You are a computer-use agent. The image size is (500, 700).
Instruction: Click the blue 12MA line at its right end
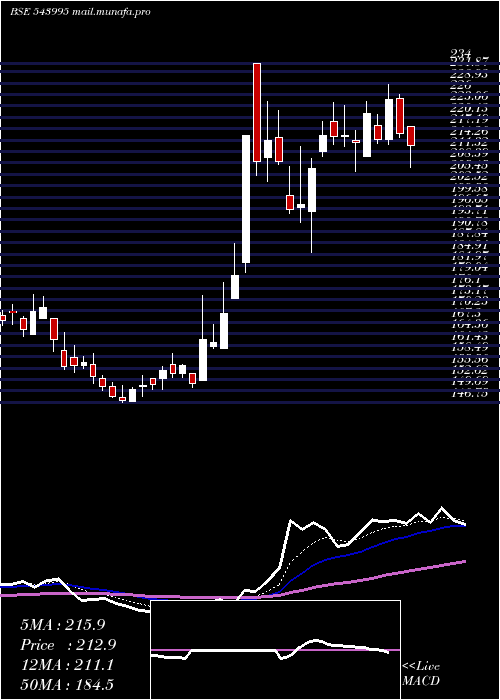coord(464,525)
